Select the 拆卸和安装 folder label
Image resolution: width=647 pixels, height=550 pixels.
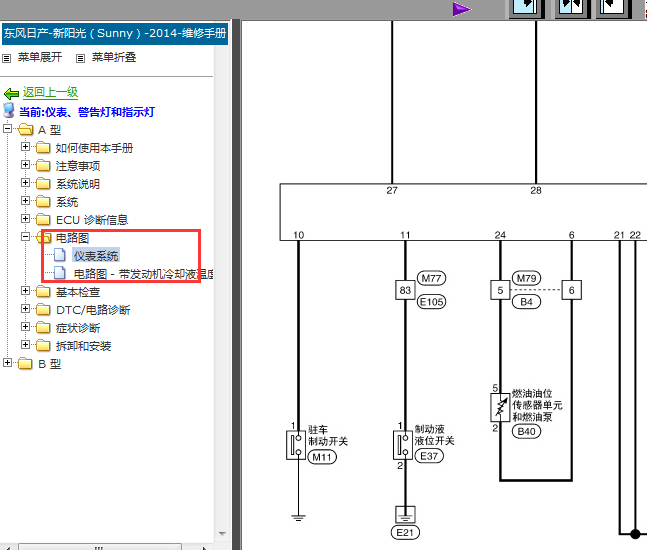(83, 346)
